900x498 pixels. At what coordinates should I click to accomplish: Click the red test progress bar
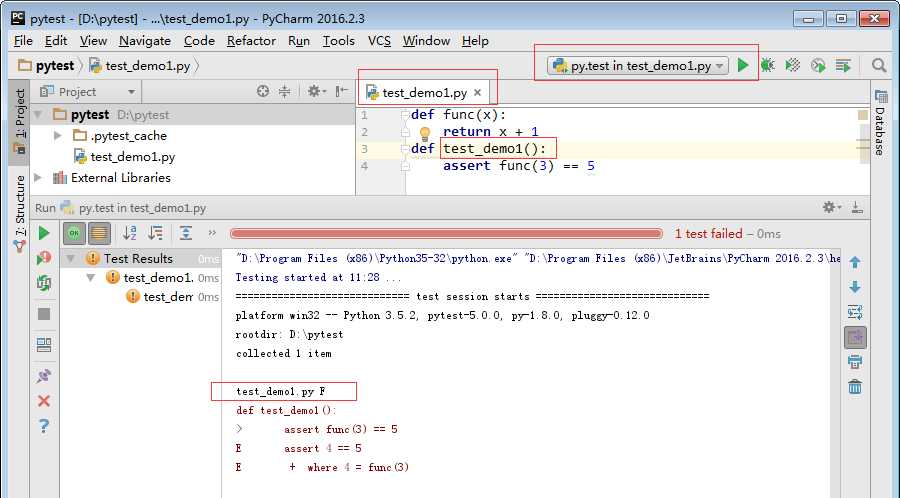pyautogui.click(x=446, y=234)
